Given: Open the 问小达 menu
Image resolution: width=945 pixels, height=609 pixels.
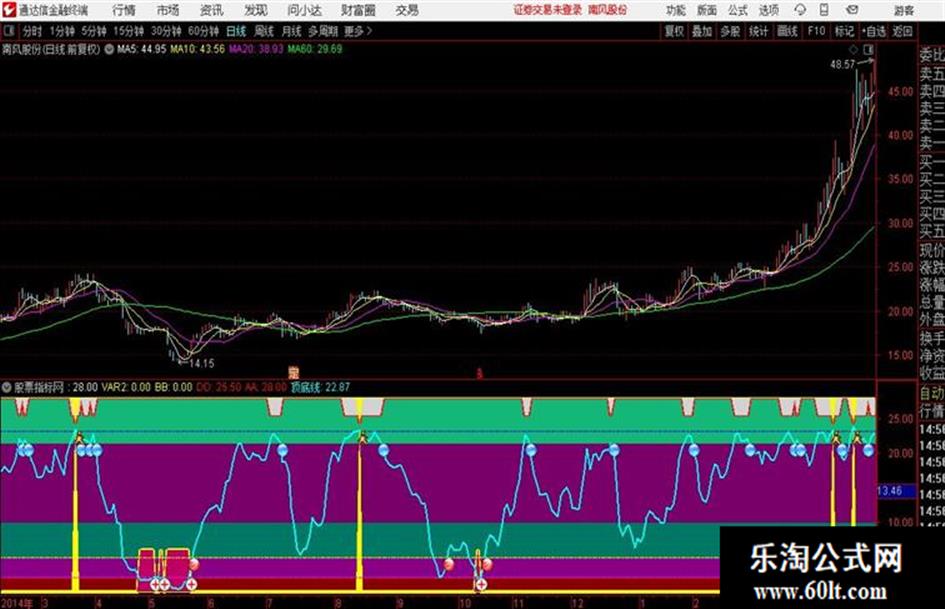Looking at the screenshot, I should click(x=304, y=10).
